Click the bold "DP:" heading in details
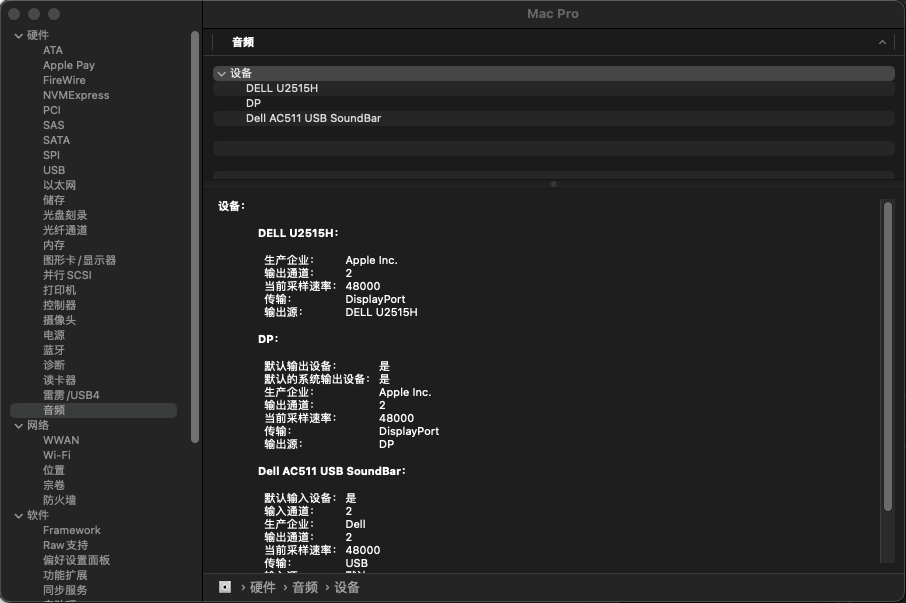The width and height of the screenshot is (906, 603). (x=268, y=339)
